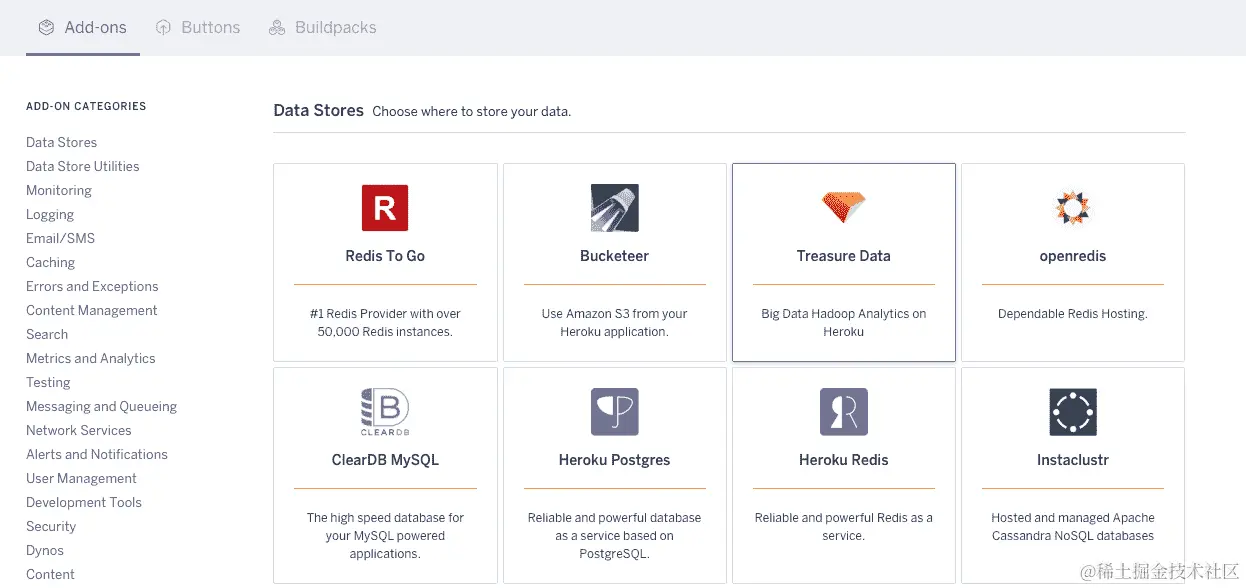
Task: Click the Redis To Go title
Action: (385, 256)
